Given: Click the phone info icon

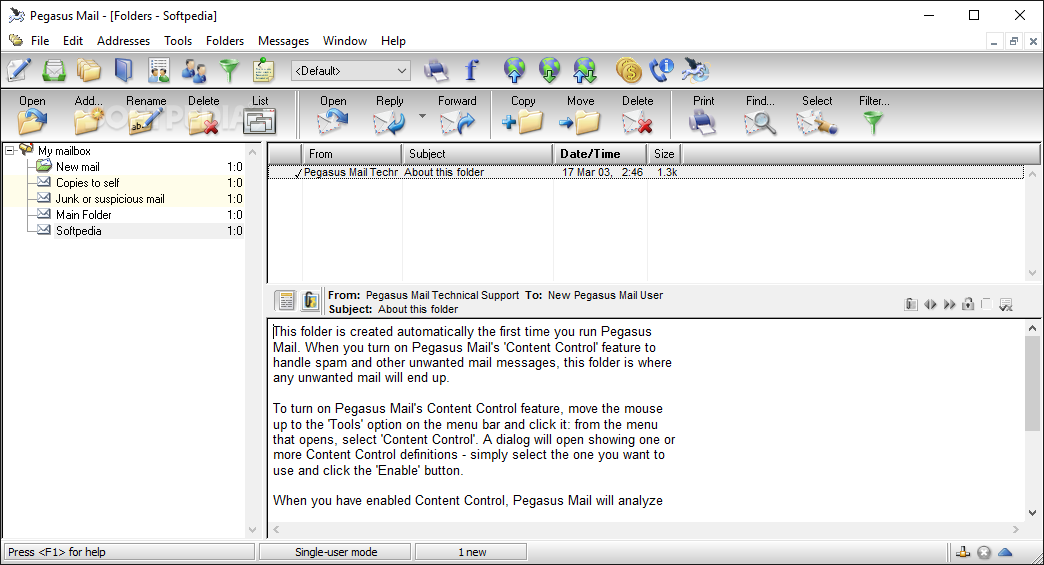Looking at the screenshot, I should pos(662,70).
